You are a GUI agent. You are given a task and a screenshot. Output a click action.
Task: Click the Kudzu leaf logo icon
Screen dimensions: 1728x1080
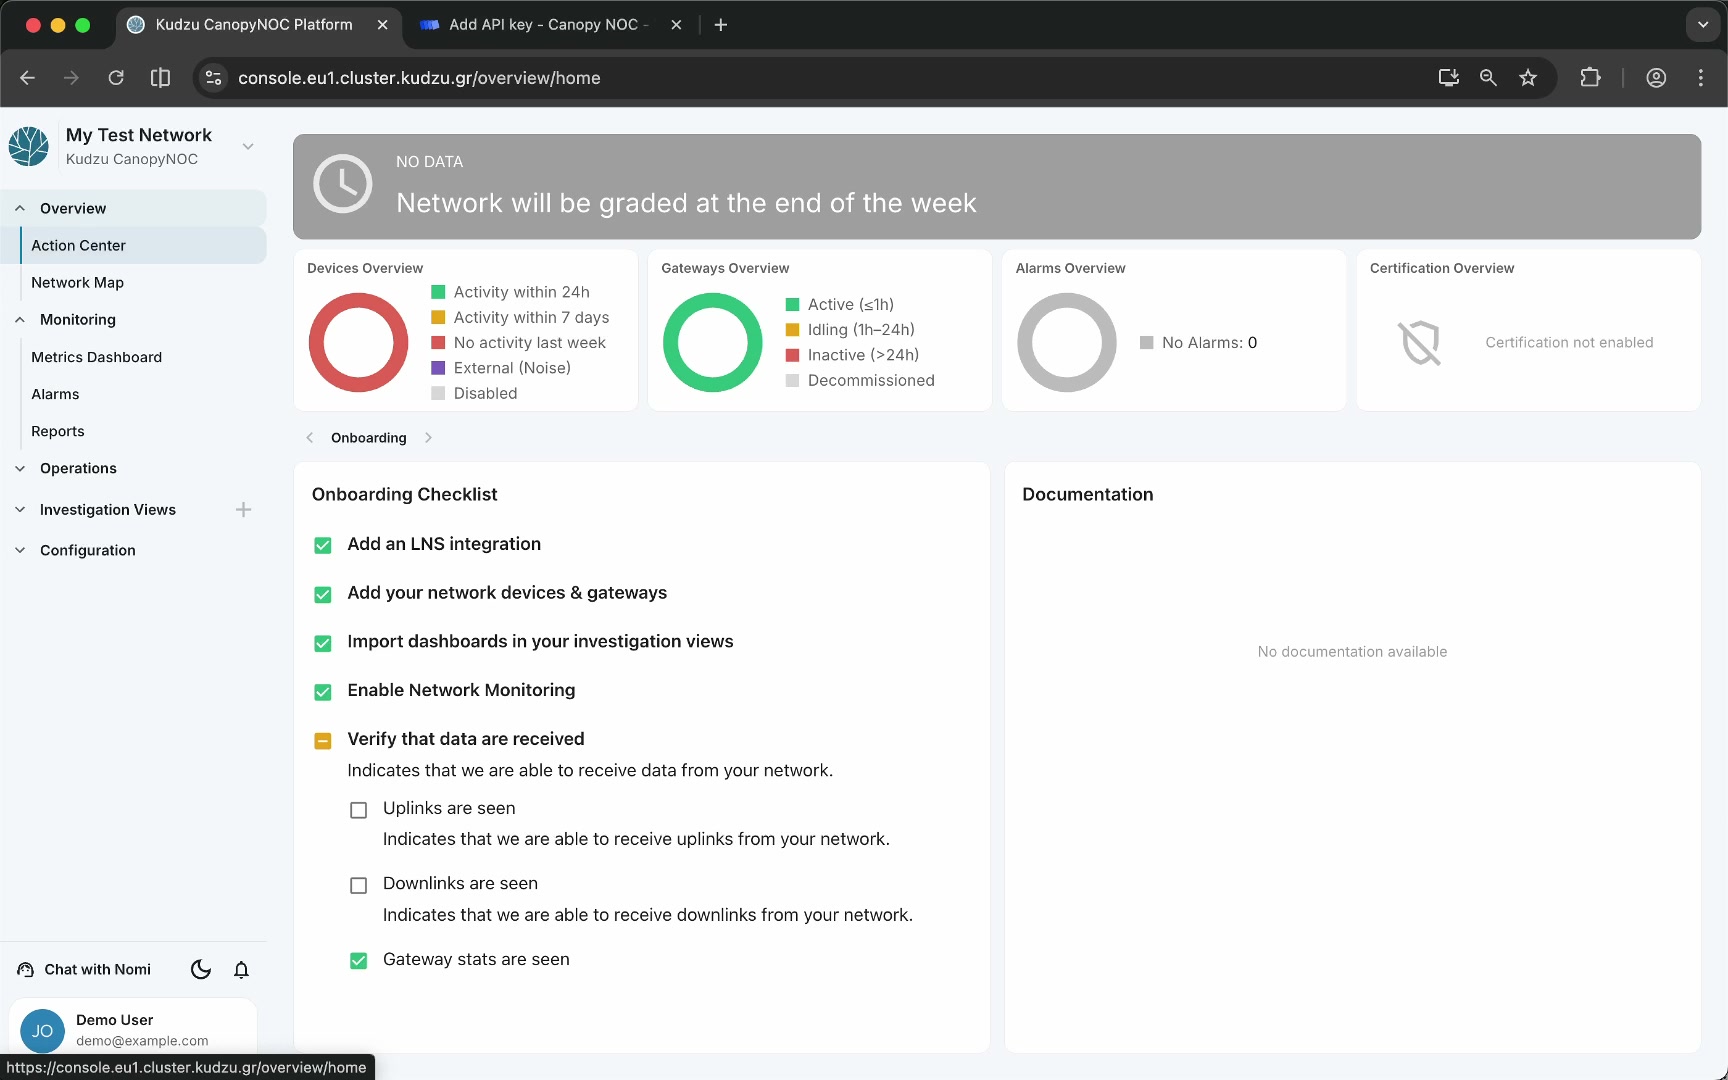coord(29,146)
